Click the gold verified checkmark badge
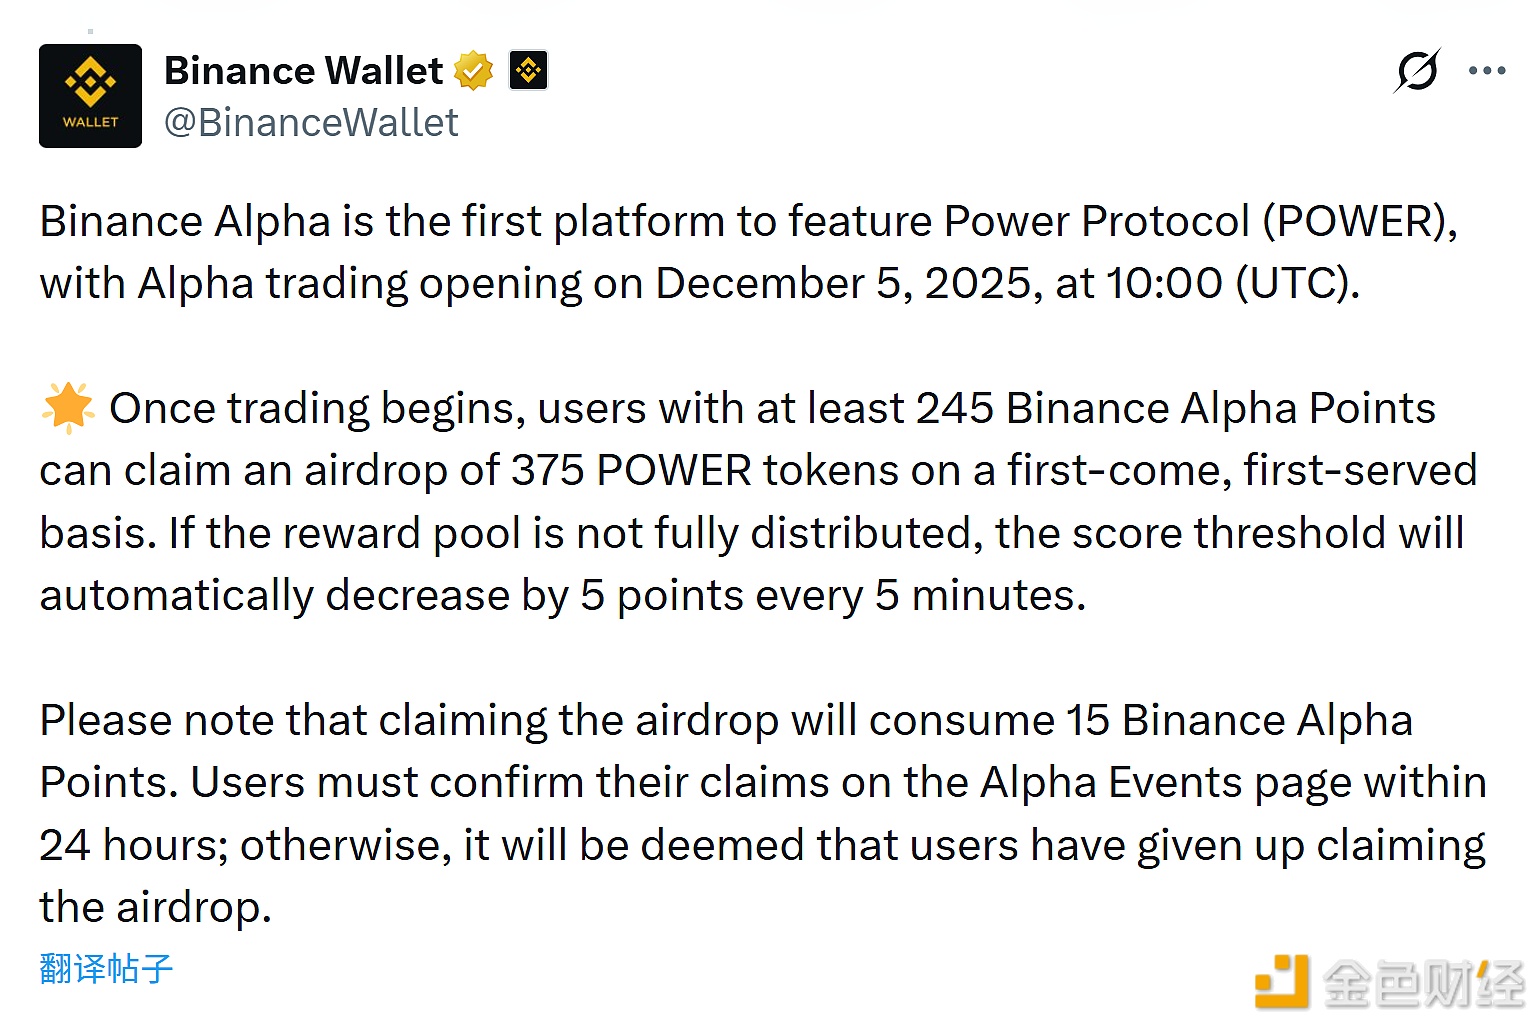1538x1022 pixels. [473, 71]
